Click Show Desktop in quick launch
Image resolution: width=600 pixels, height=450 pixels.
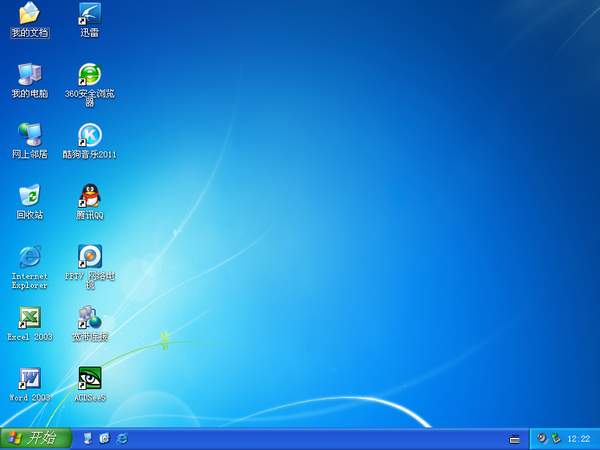(88, 439)
